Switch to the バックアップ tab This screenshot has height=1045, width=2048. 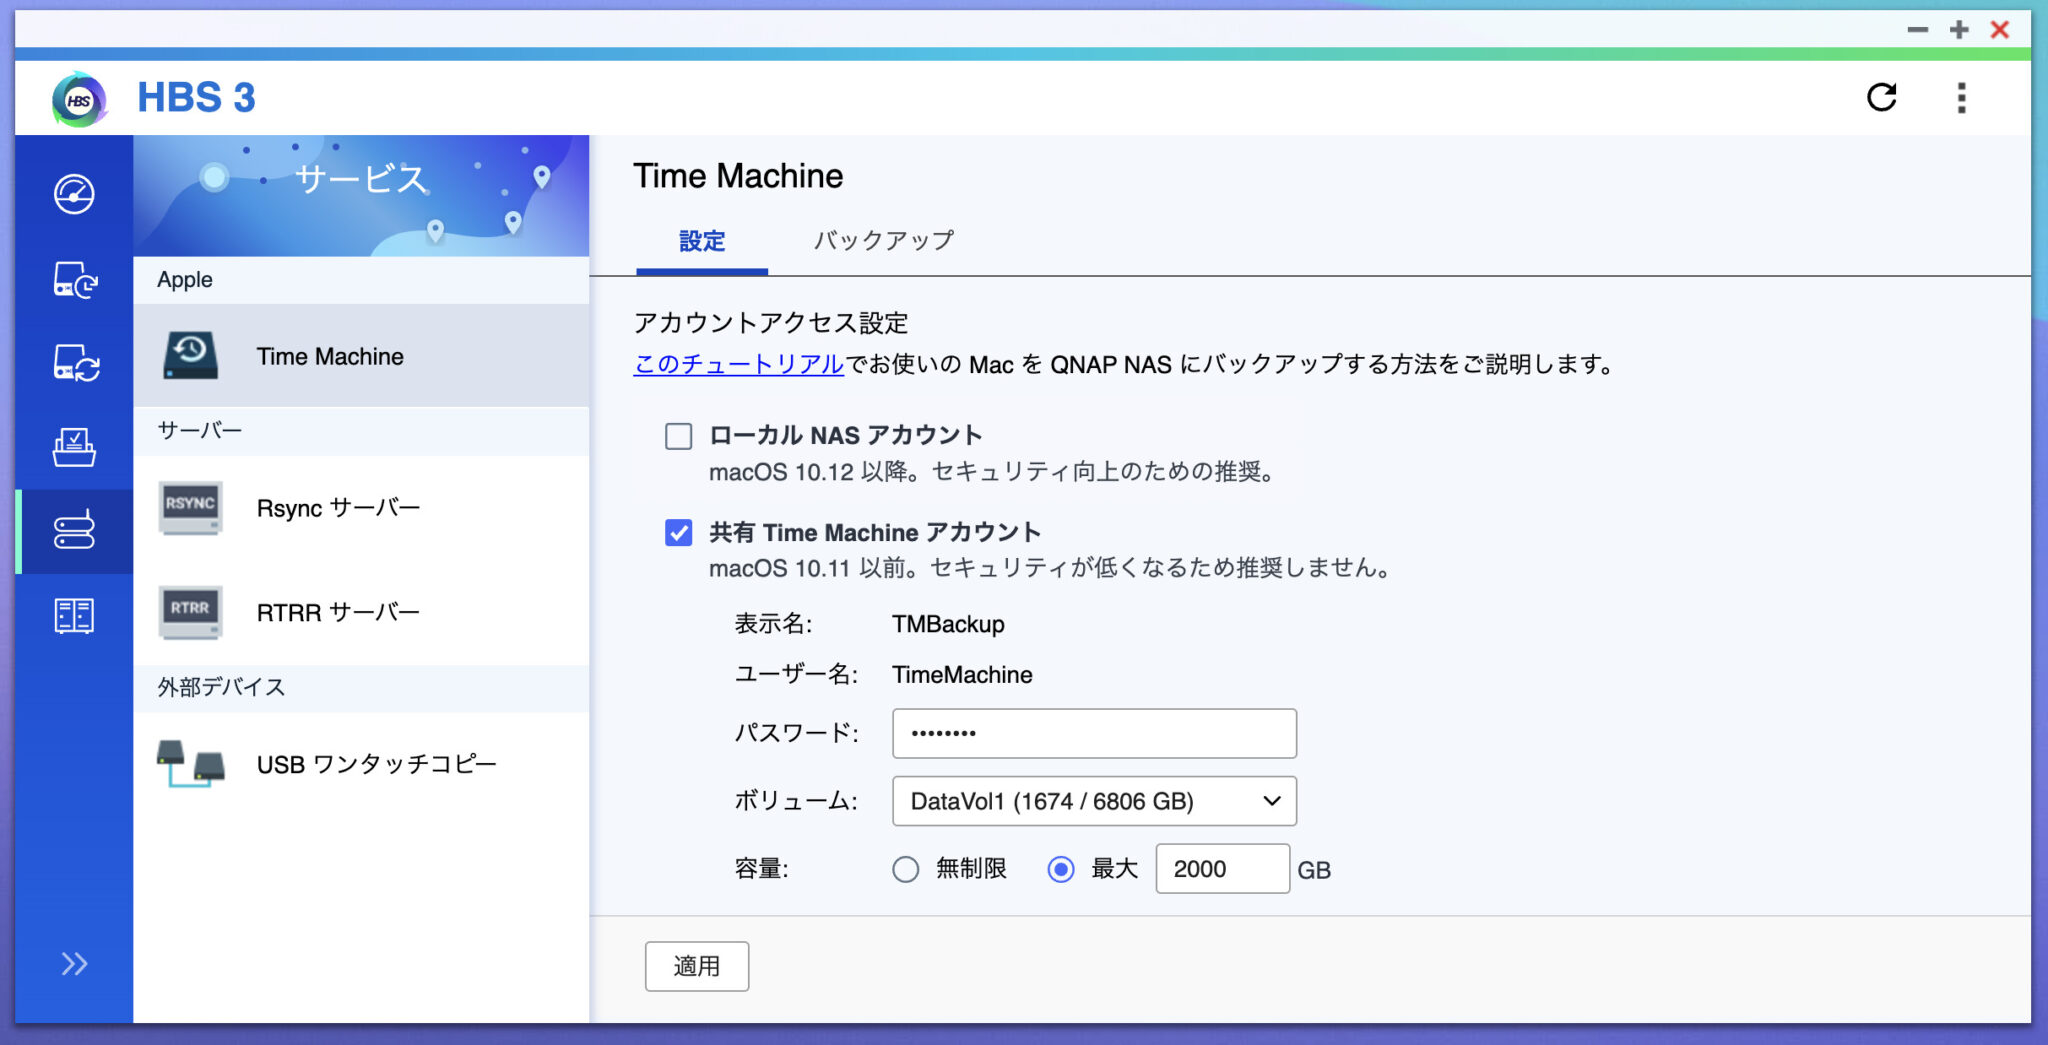[x=884, y=240]
